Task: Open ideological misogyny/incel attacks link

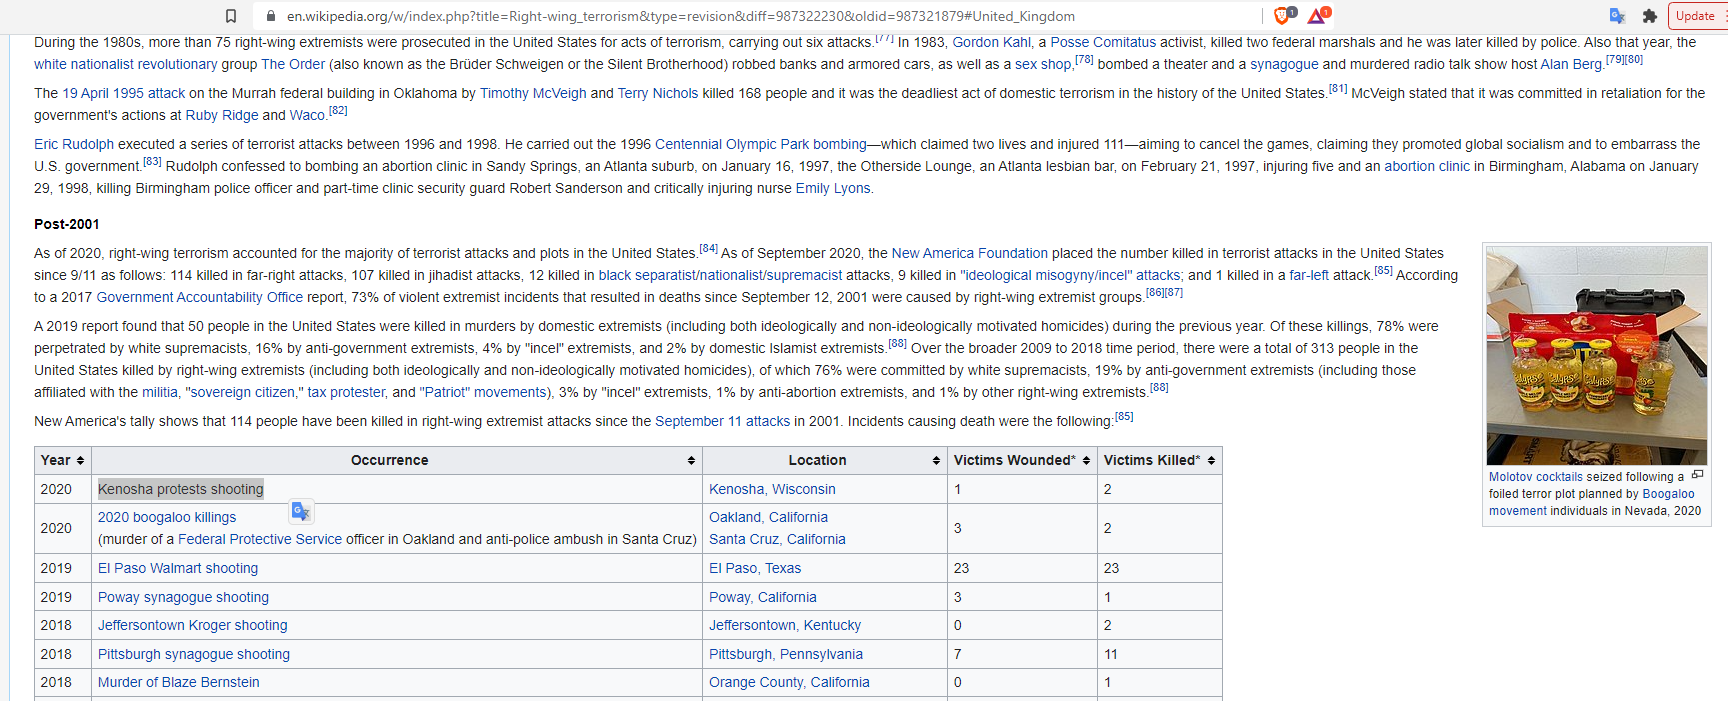Action: [1070, 275]
